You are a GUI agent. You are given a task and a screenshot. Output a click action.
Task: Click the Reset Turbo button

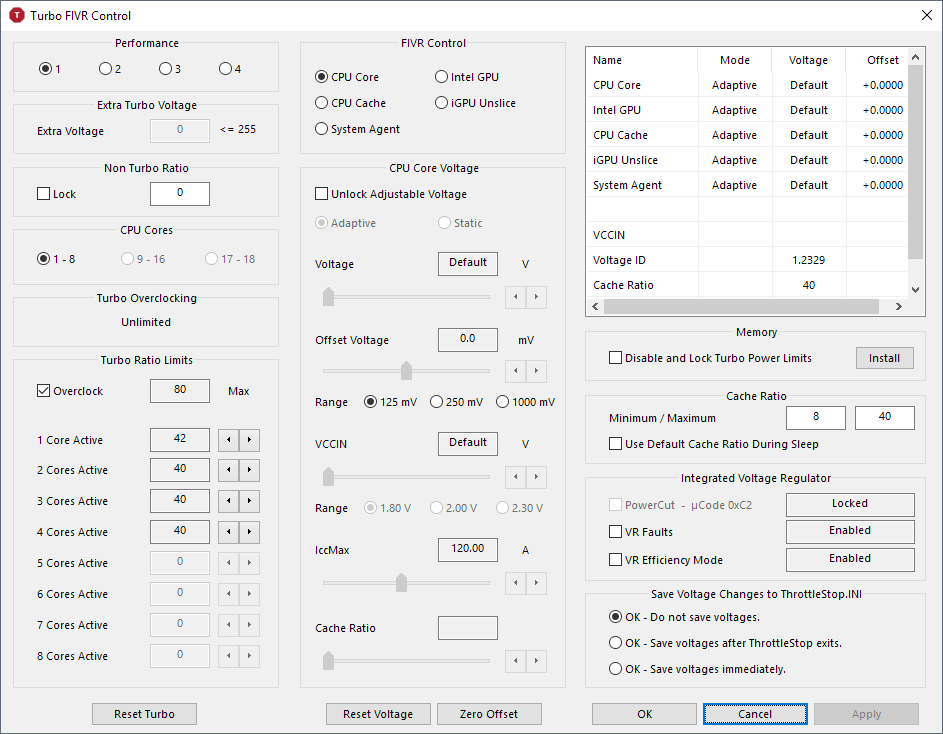pos(144,714)
